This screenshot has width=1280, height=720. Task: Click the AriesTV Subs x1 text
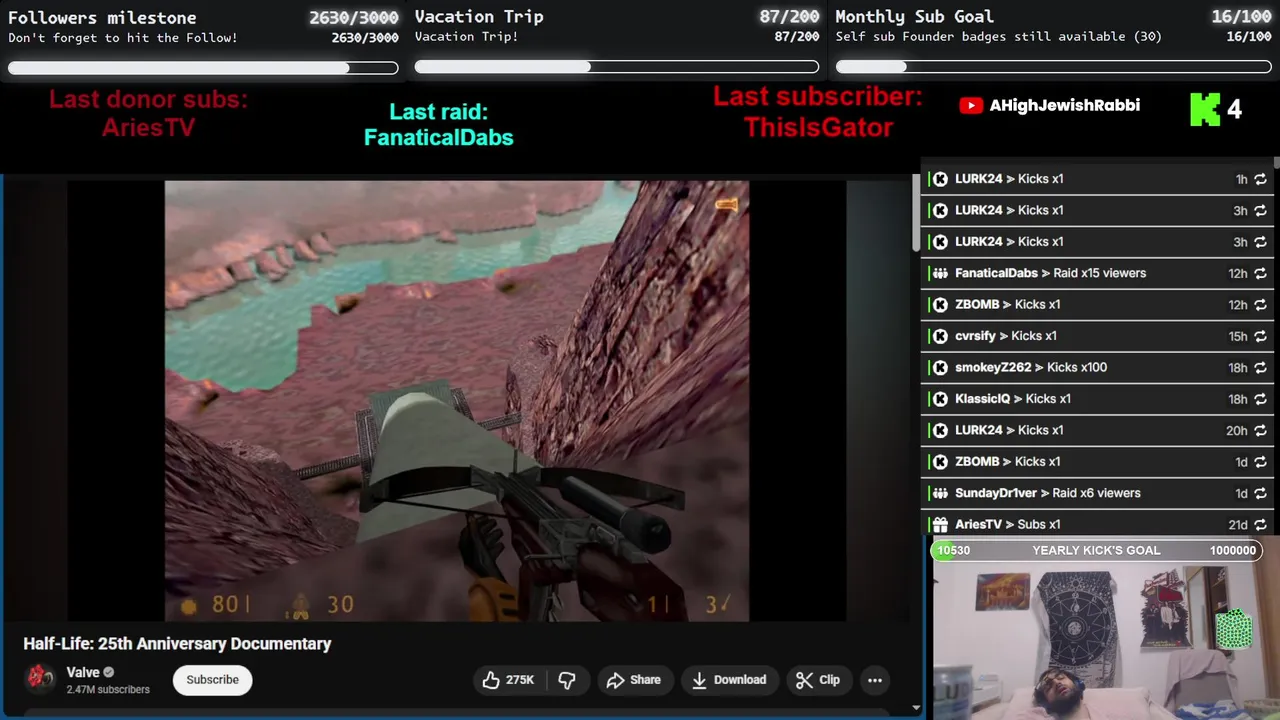click(1008, 524)
